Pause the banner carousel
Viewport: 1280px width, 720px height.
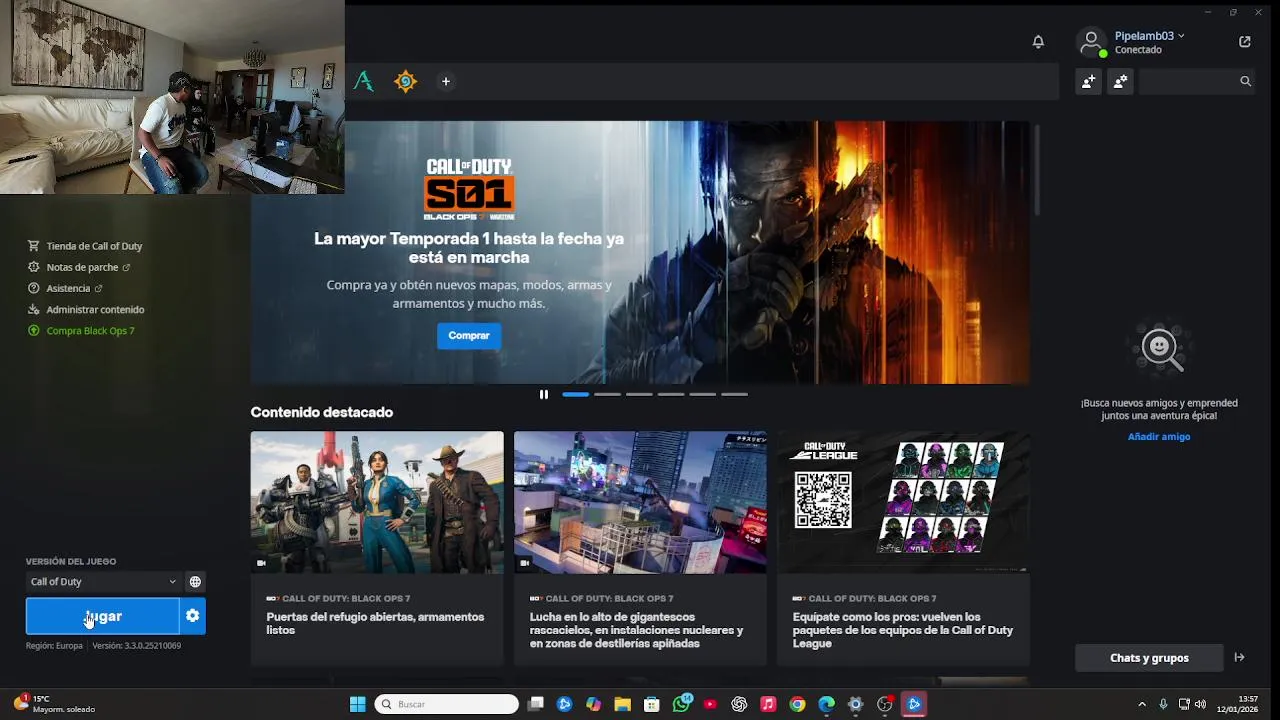543,394
